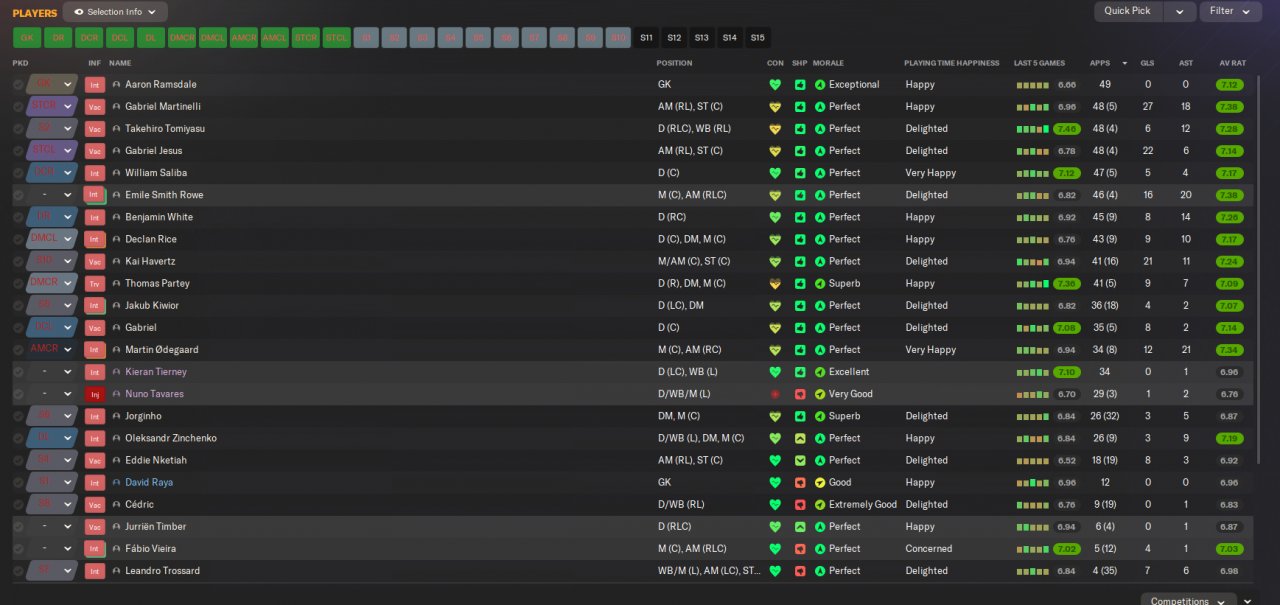Click David Raya's yellow Good morale icon

pyautogui.click(x=821, y=482)
